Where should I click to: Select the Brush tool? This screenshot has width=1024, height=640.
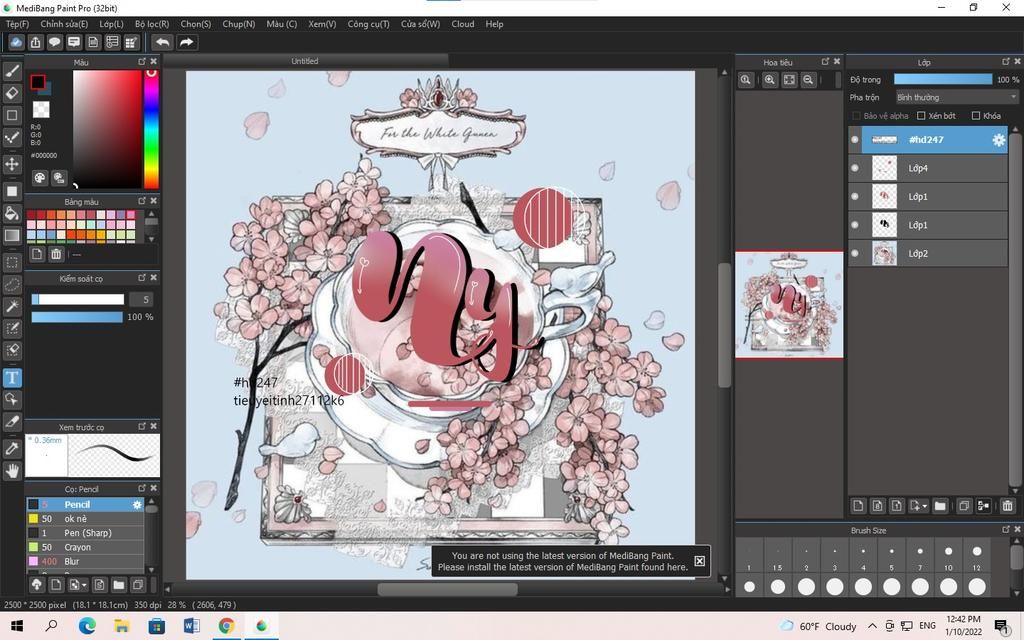click(12, 71)
